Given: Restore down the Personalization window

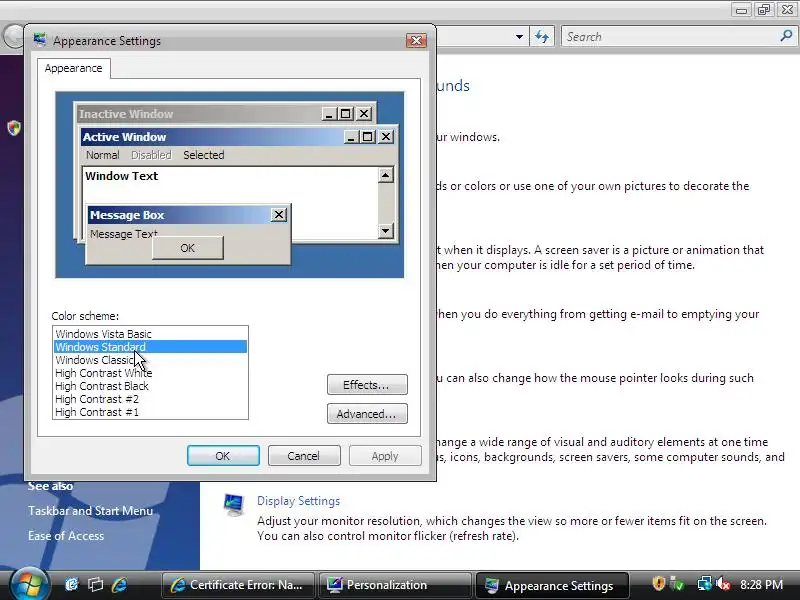Looking at the screenshot, I should [x=764, y=10].
